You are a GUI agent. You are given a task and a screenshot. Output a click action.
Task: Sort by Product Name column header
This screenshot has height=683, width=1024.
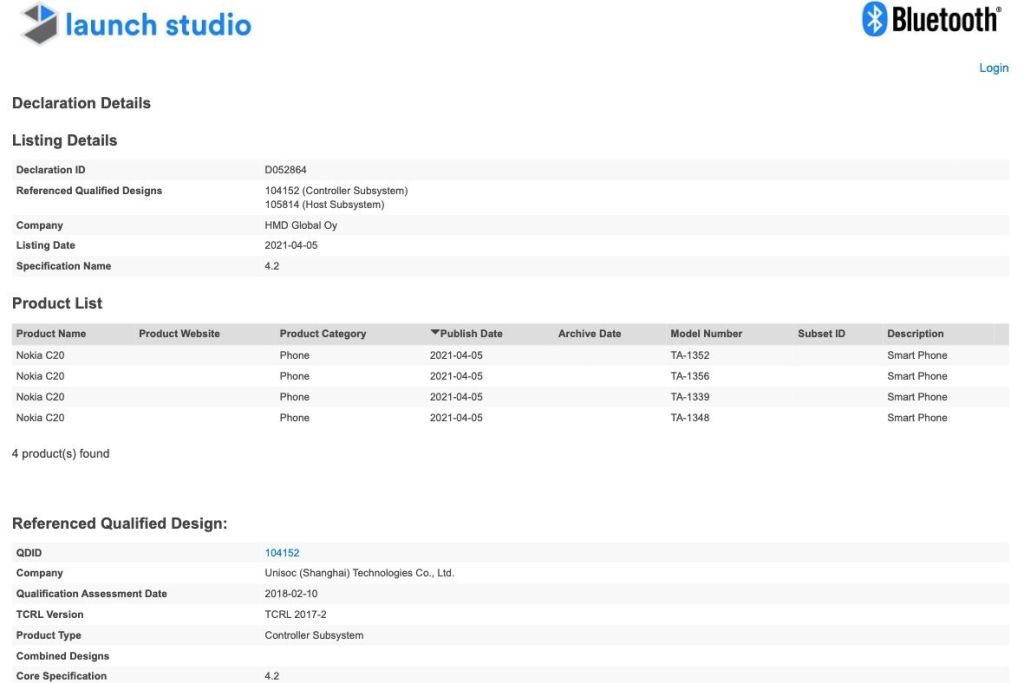51,334
